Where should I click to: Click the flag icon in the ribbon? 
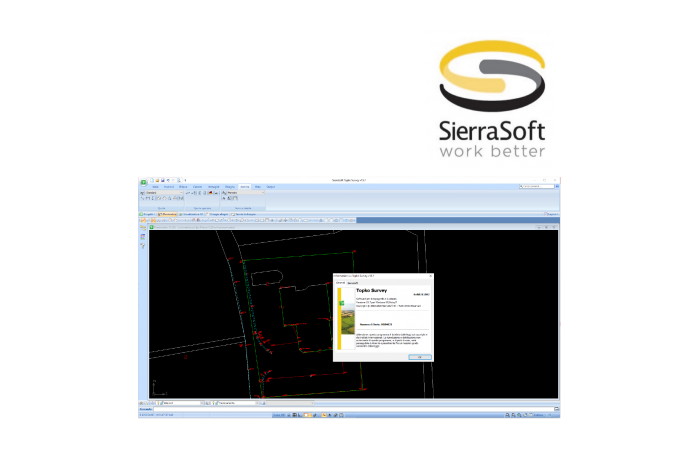(x=210, y=193)
